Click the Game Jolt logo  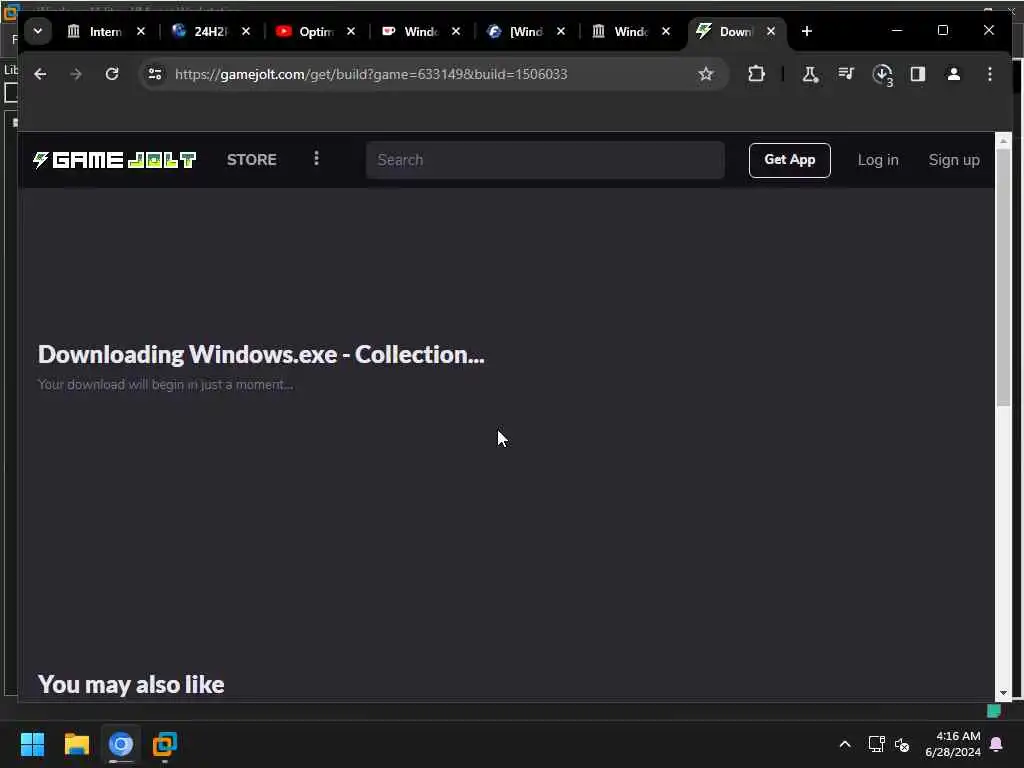114,160
